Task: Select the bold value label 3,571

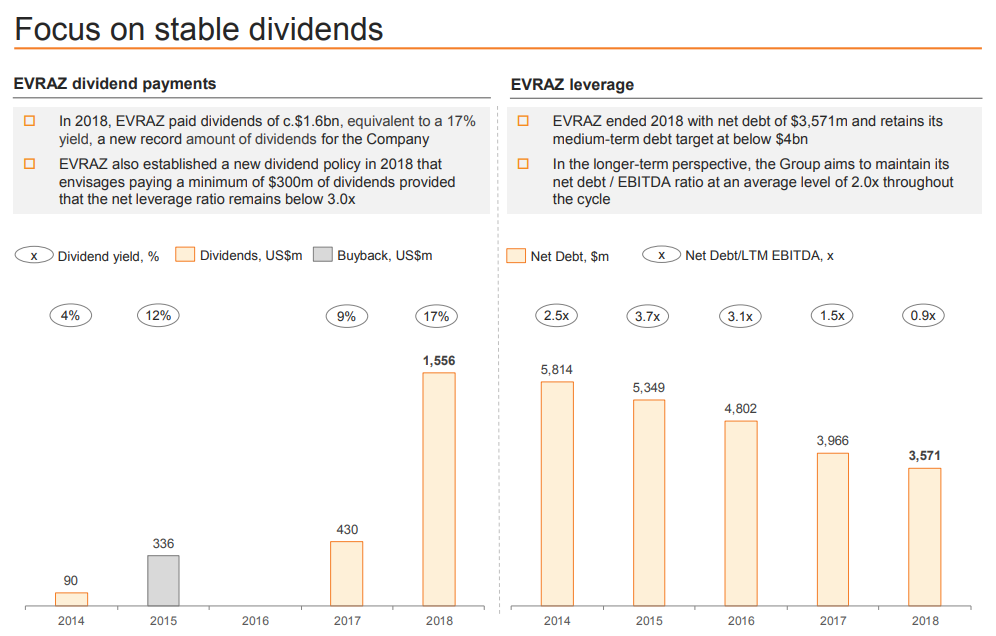Action: pos(924,456)
